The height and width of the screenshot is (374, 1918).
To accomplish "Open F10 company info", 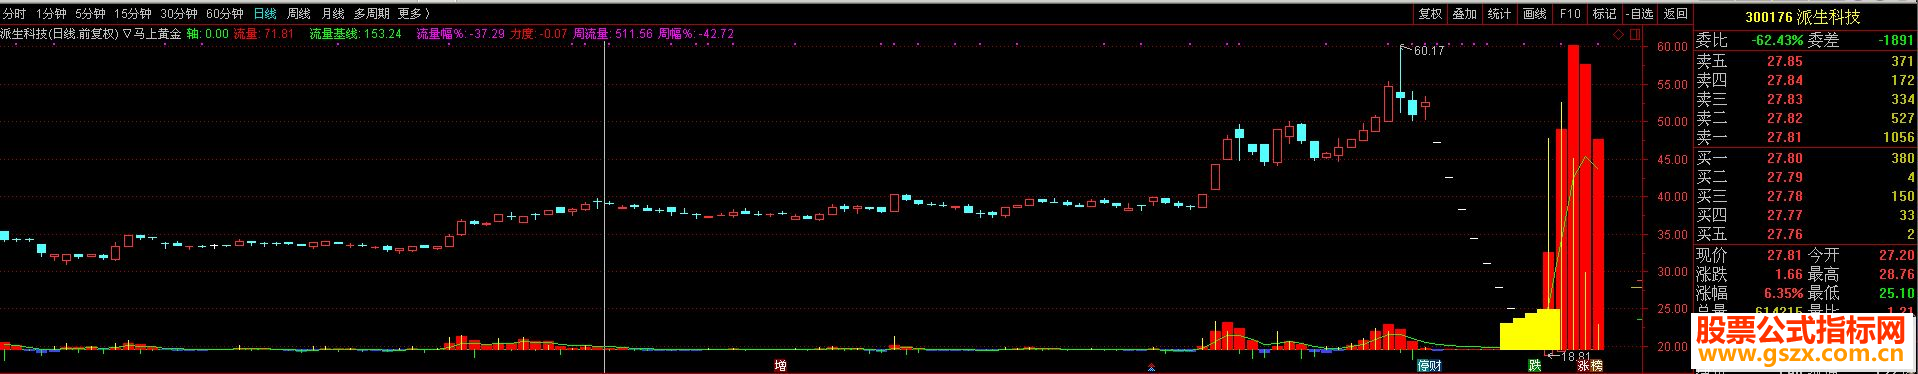I will [x=1570, y=14].
